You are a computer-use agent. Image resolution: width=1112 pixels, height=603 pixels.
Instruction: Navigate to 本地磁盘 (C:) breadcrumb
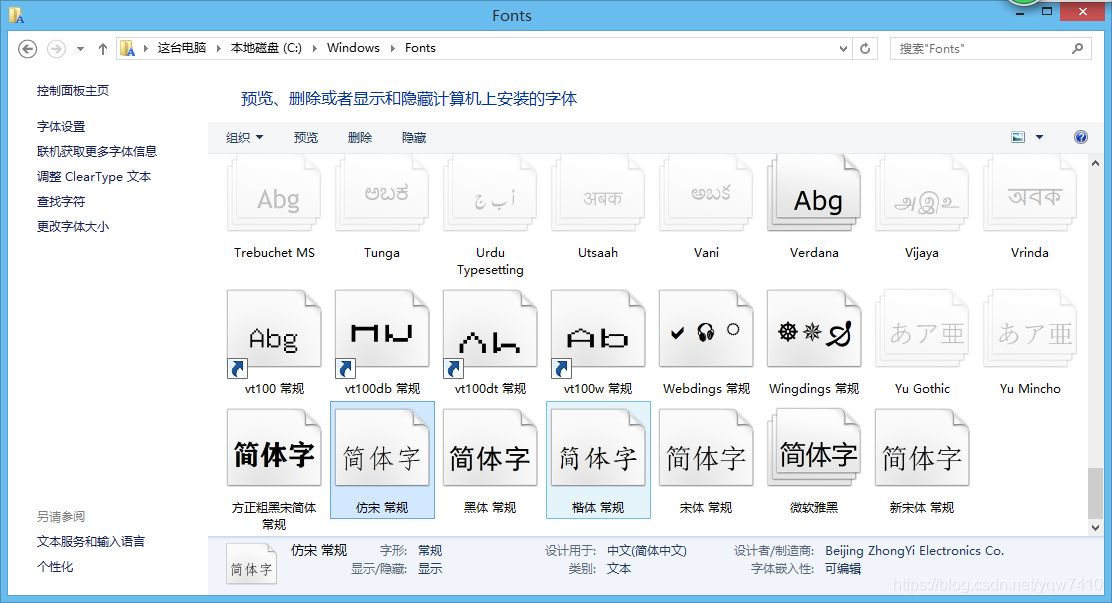[266, 48]
